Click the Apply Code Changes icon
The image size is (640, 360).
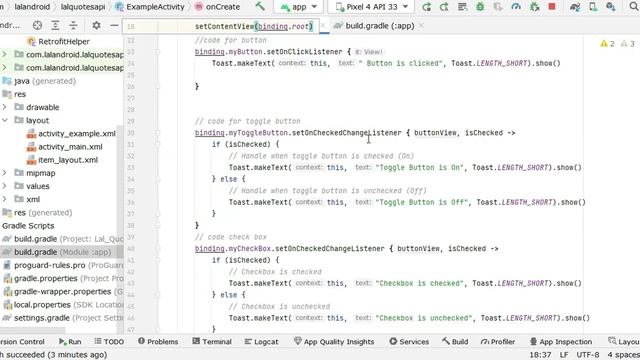[x=462, y=7]
